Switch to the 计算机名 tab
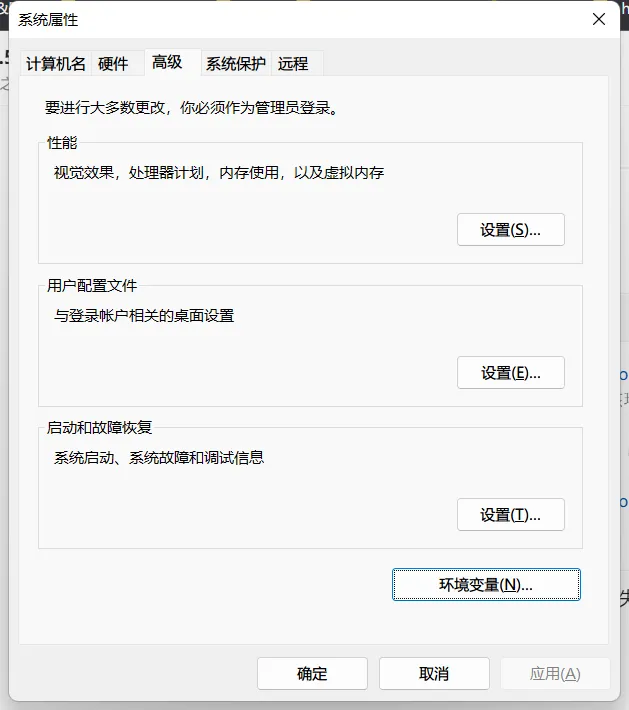The width and height of the screenshot is (629, 710). (x=56, y=64)
